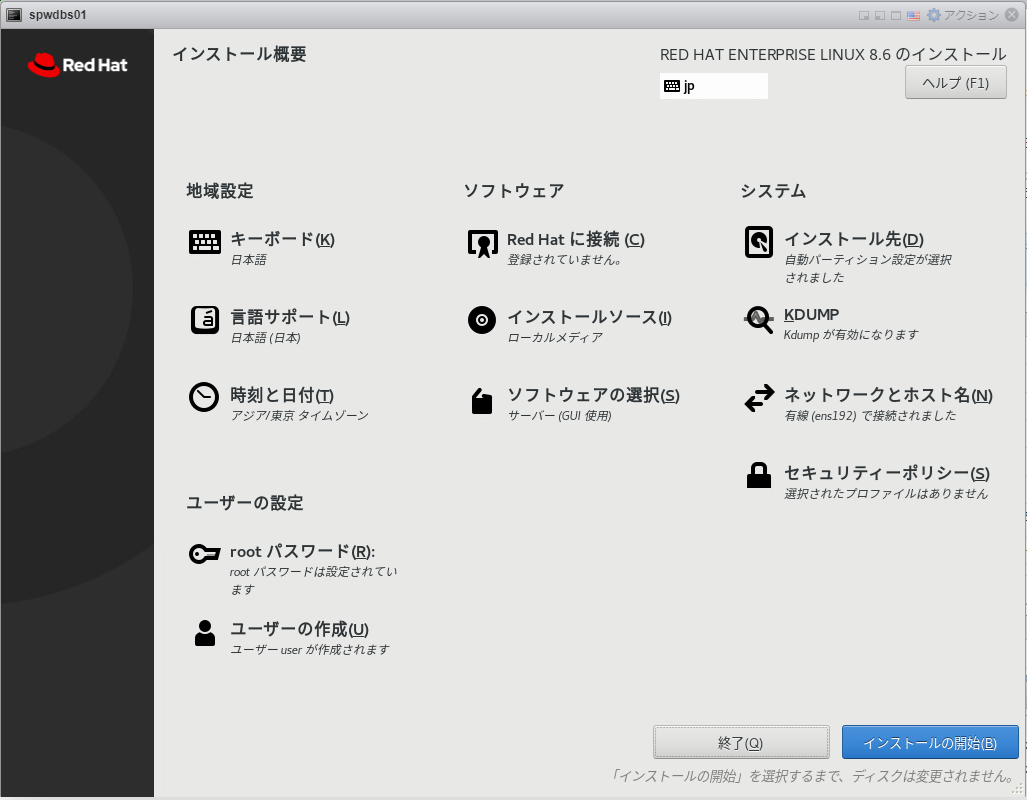
Task: Open ネットワークとホスト名 network arrows icon
Action: click(x=759, y=396)
